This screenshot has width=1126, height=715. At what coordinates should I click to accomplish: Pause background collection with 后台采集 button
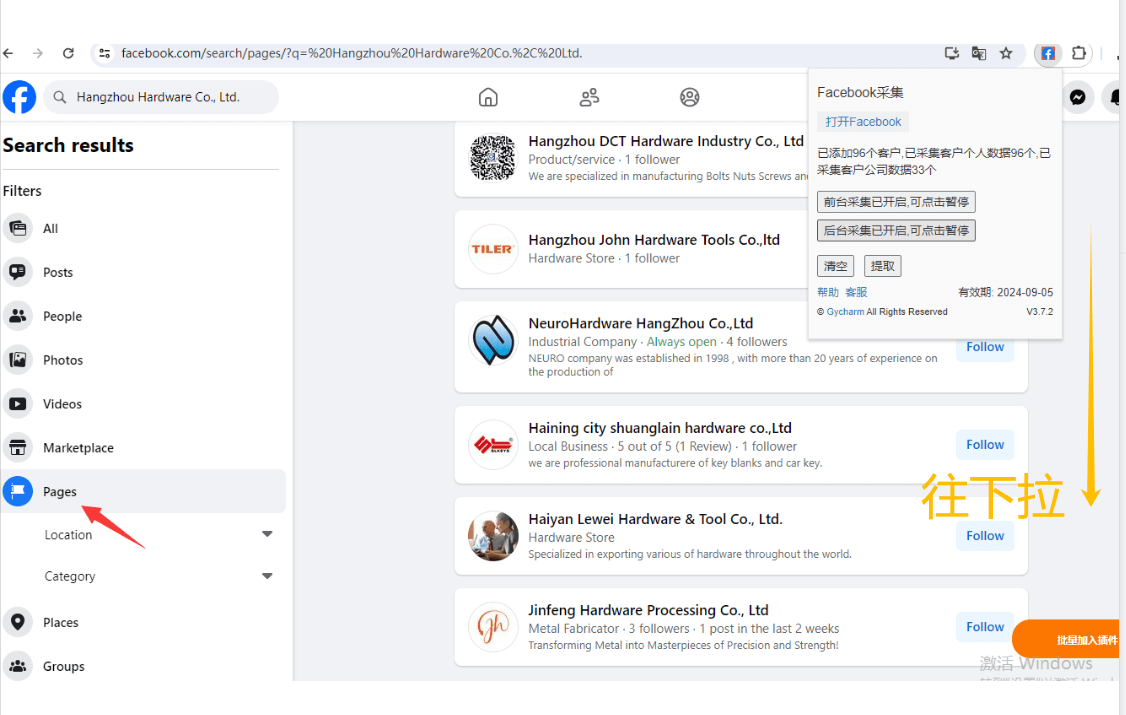coord(896,230)
